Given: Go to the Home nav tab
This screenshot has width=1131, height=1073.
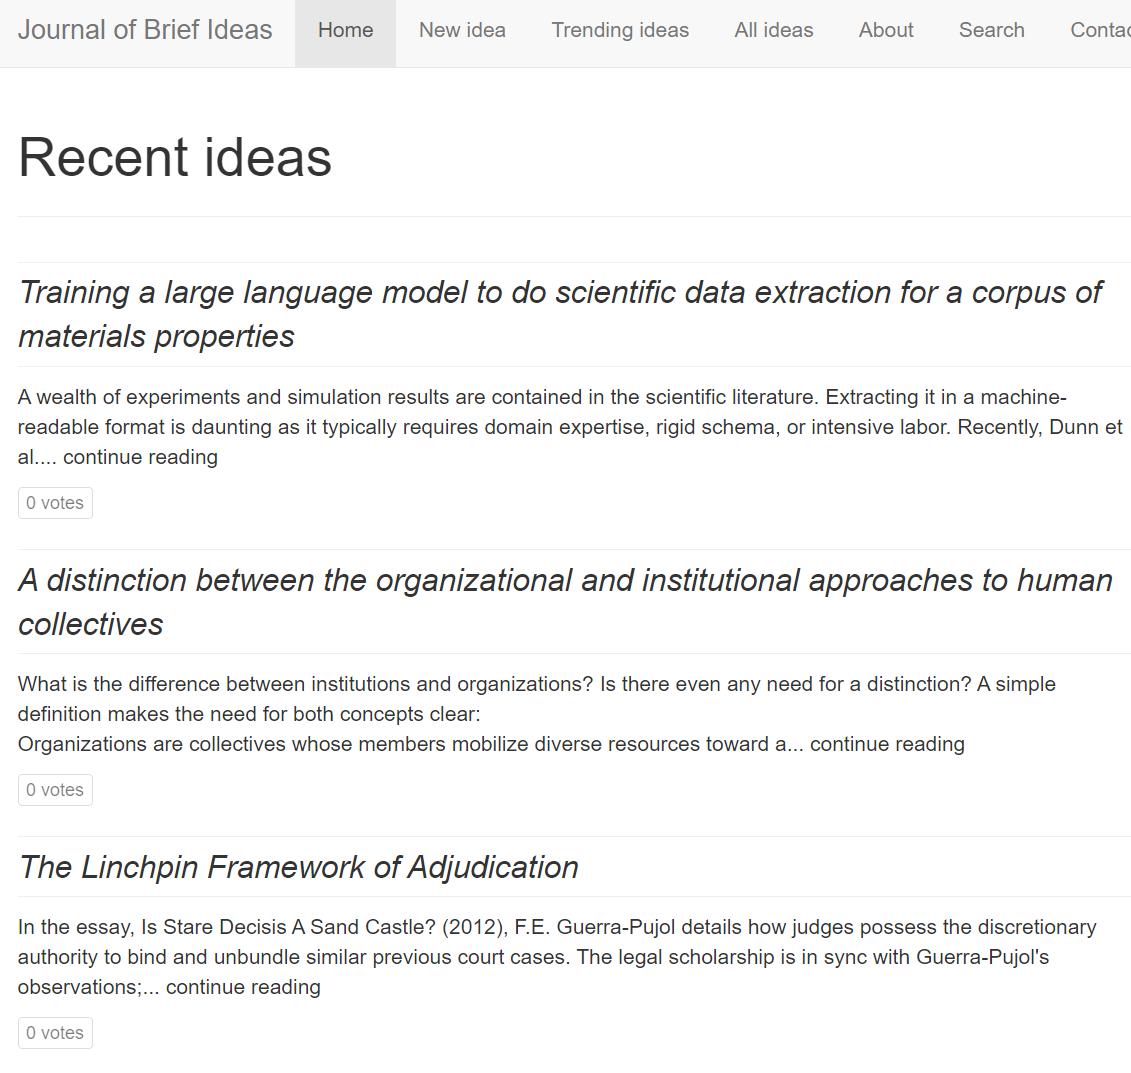Looking at the screenshot, I should 345,30.
